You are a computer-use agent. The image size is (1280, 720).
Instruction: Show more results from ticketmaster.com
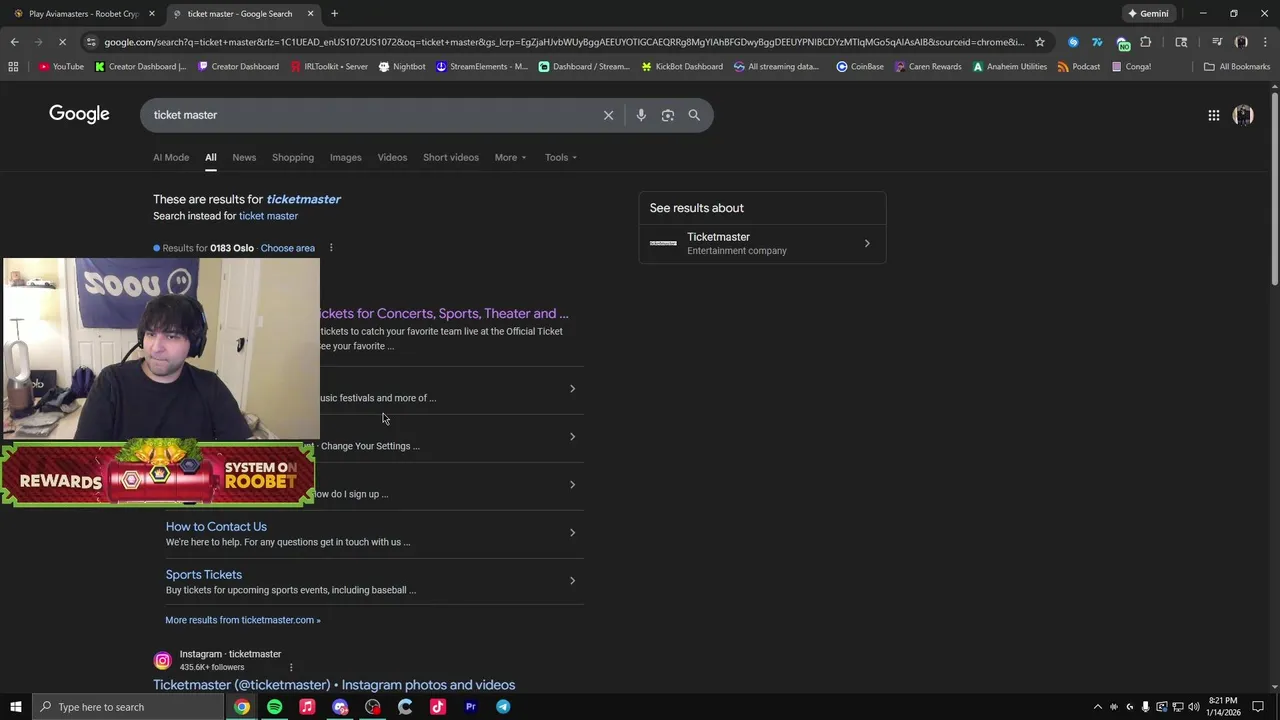[x=243, y=620]
